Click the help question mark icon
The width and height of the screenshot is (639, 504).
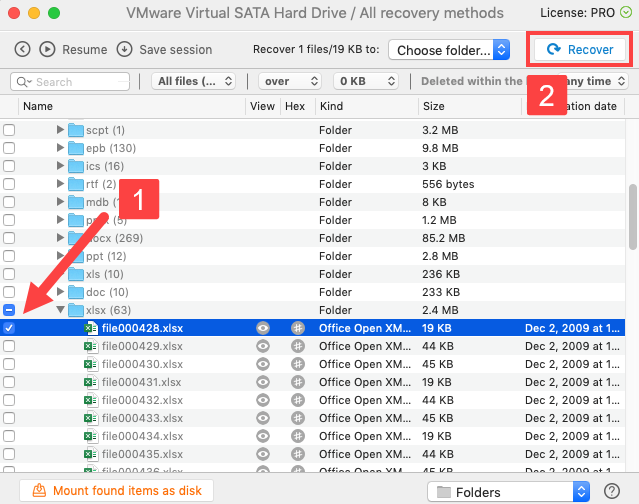click(x=612, y=491)
